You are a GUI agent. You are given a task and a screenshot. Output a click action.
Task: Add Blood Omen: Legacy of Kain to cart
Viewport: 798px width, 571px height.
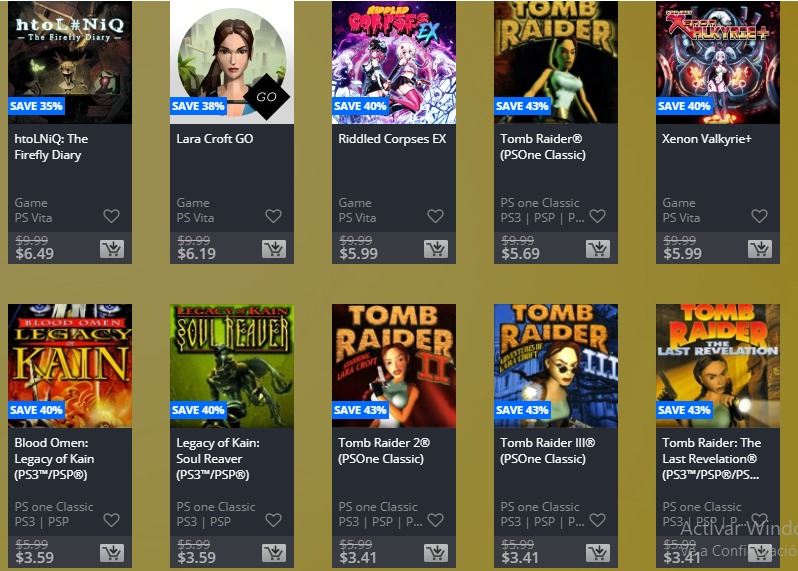(x=112, y=553)
